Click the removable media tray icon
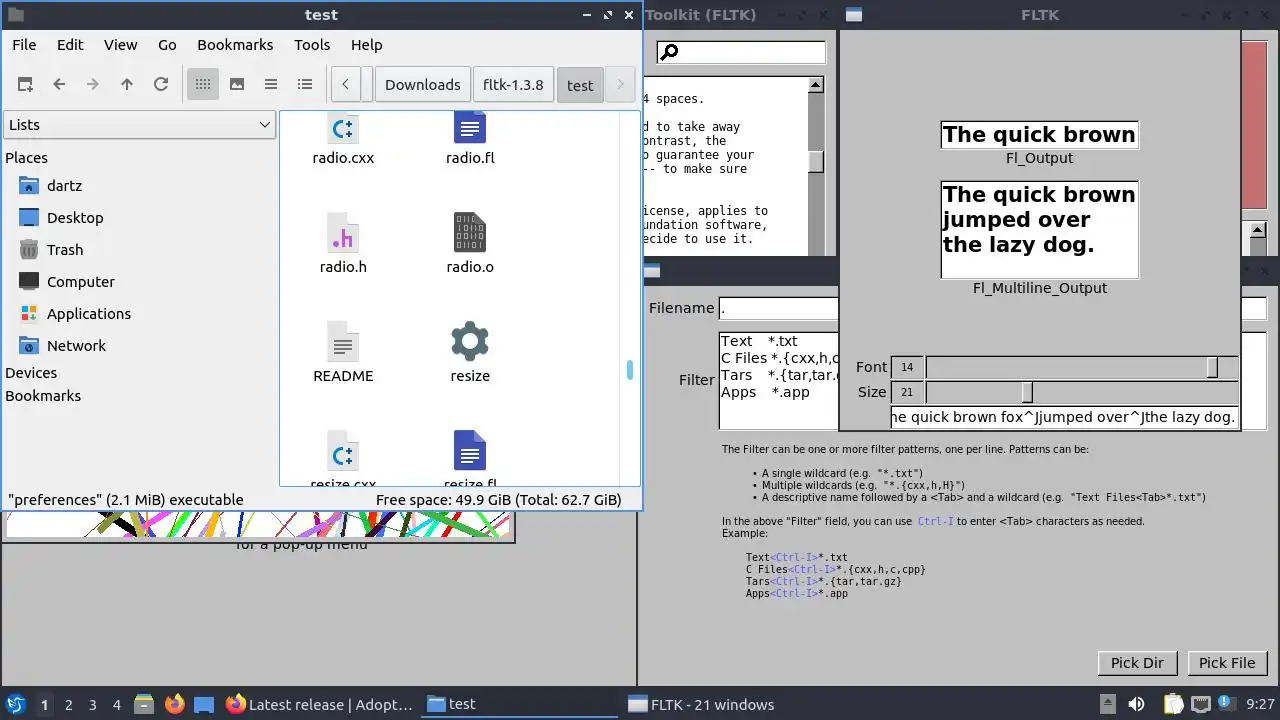1280x720 pixels. (x=1107, y=704)
